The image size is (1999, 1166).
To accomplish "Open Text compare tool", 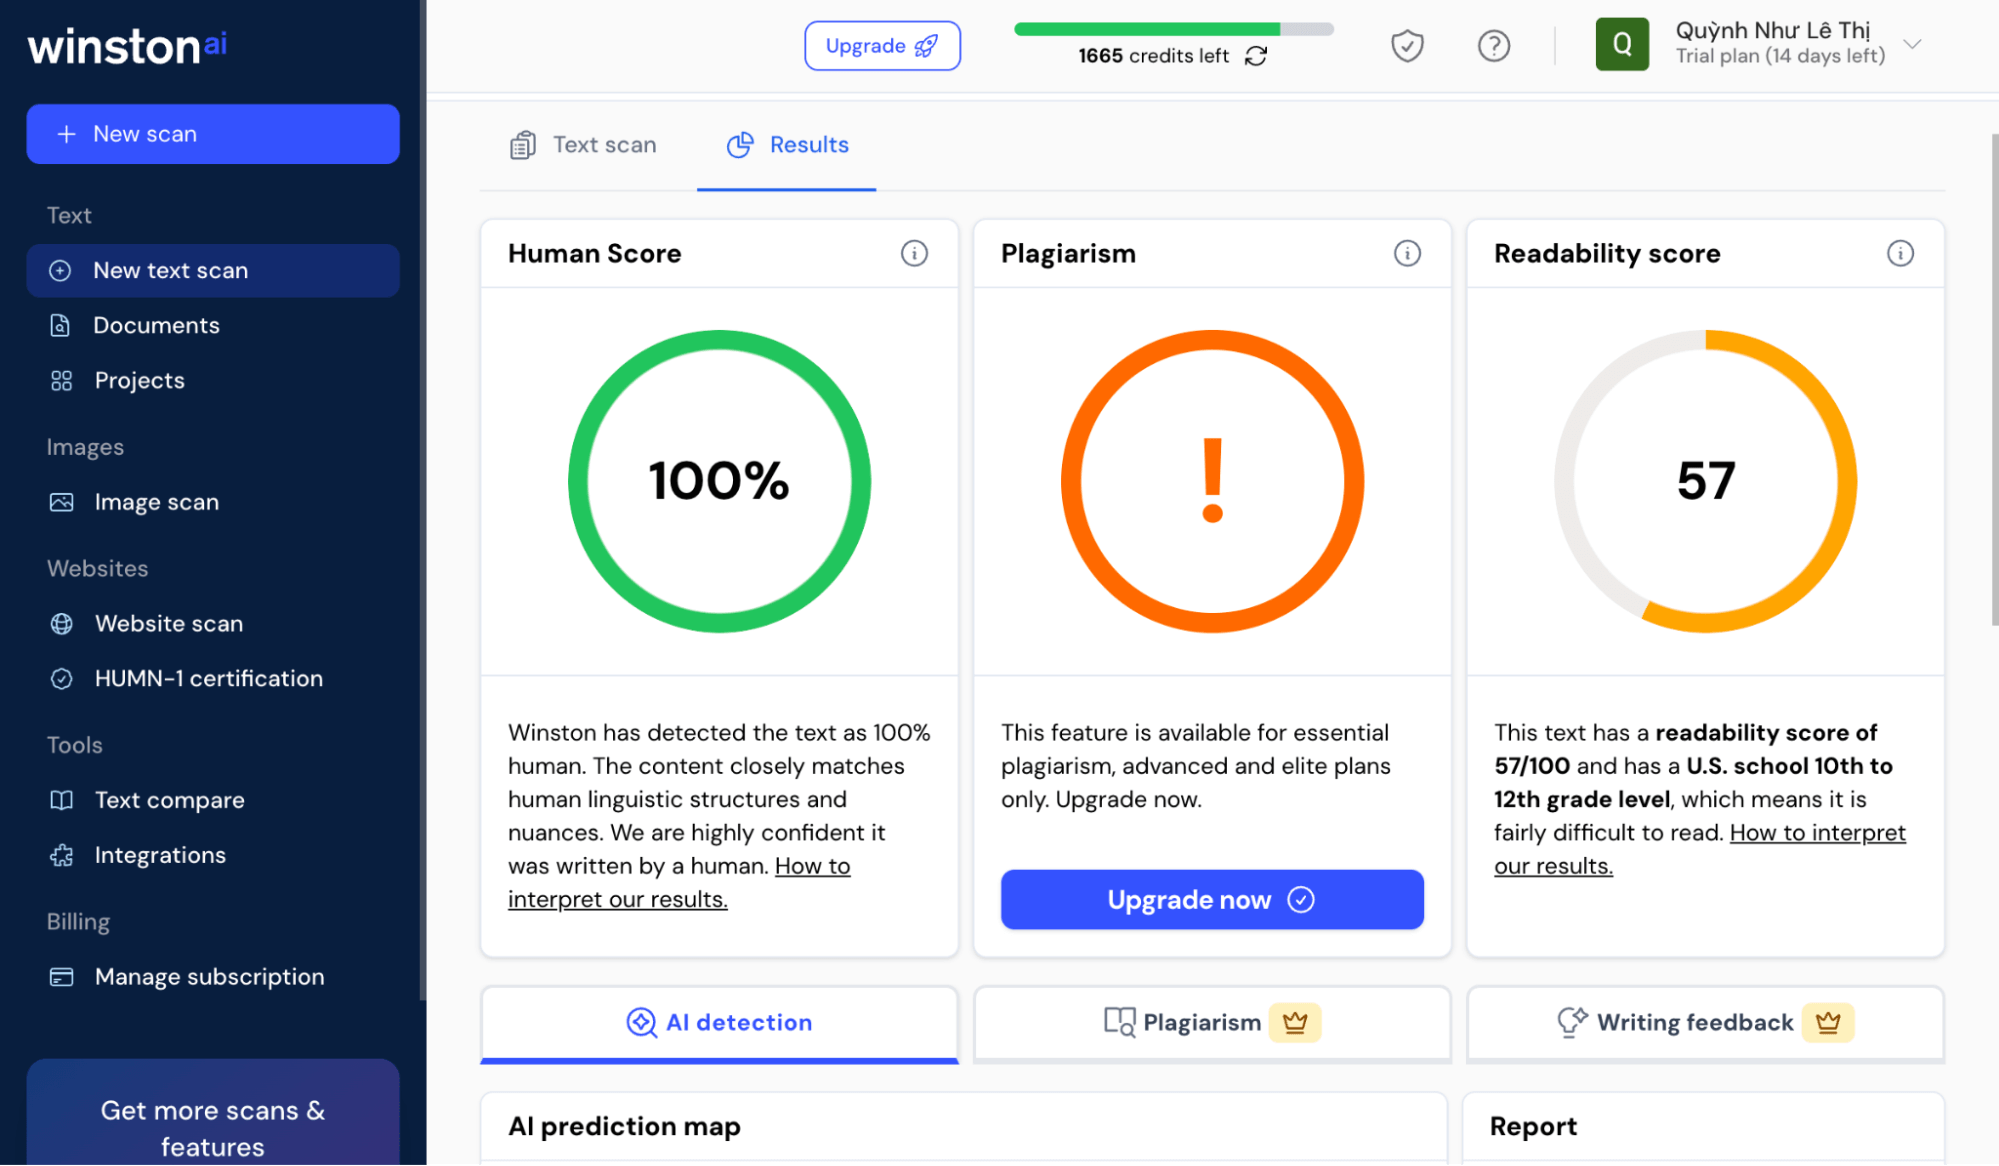I will point(213,800).
